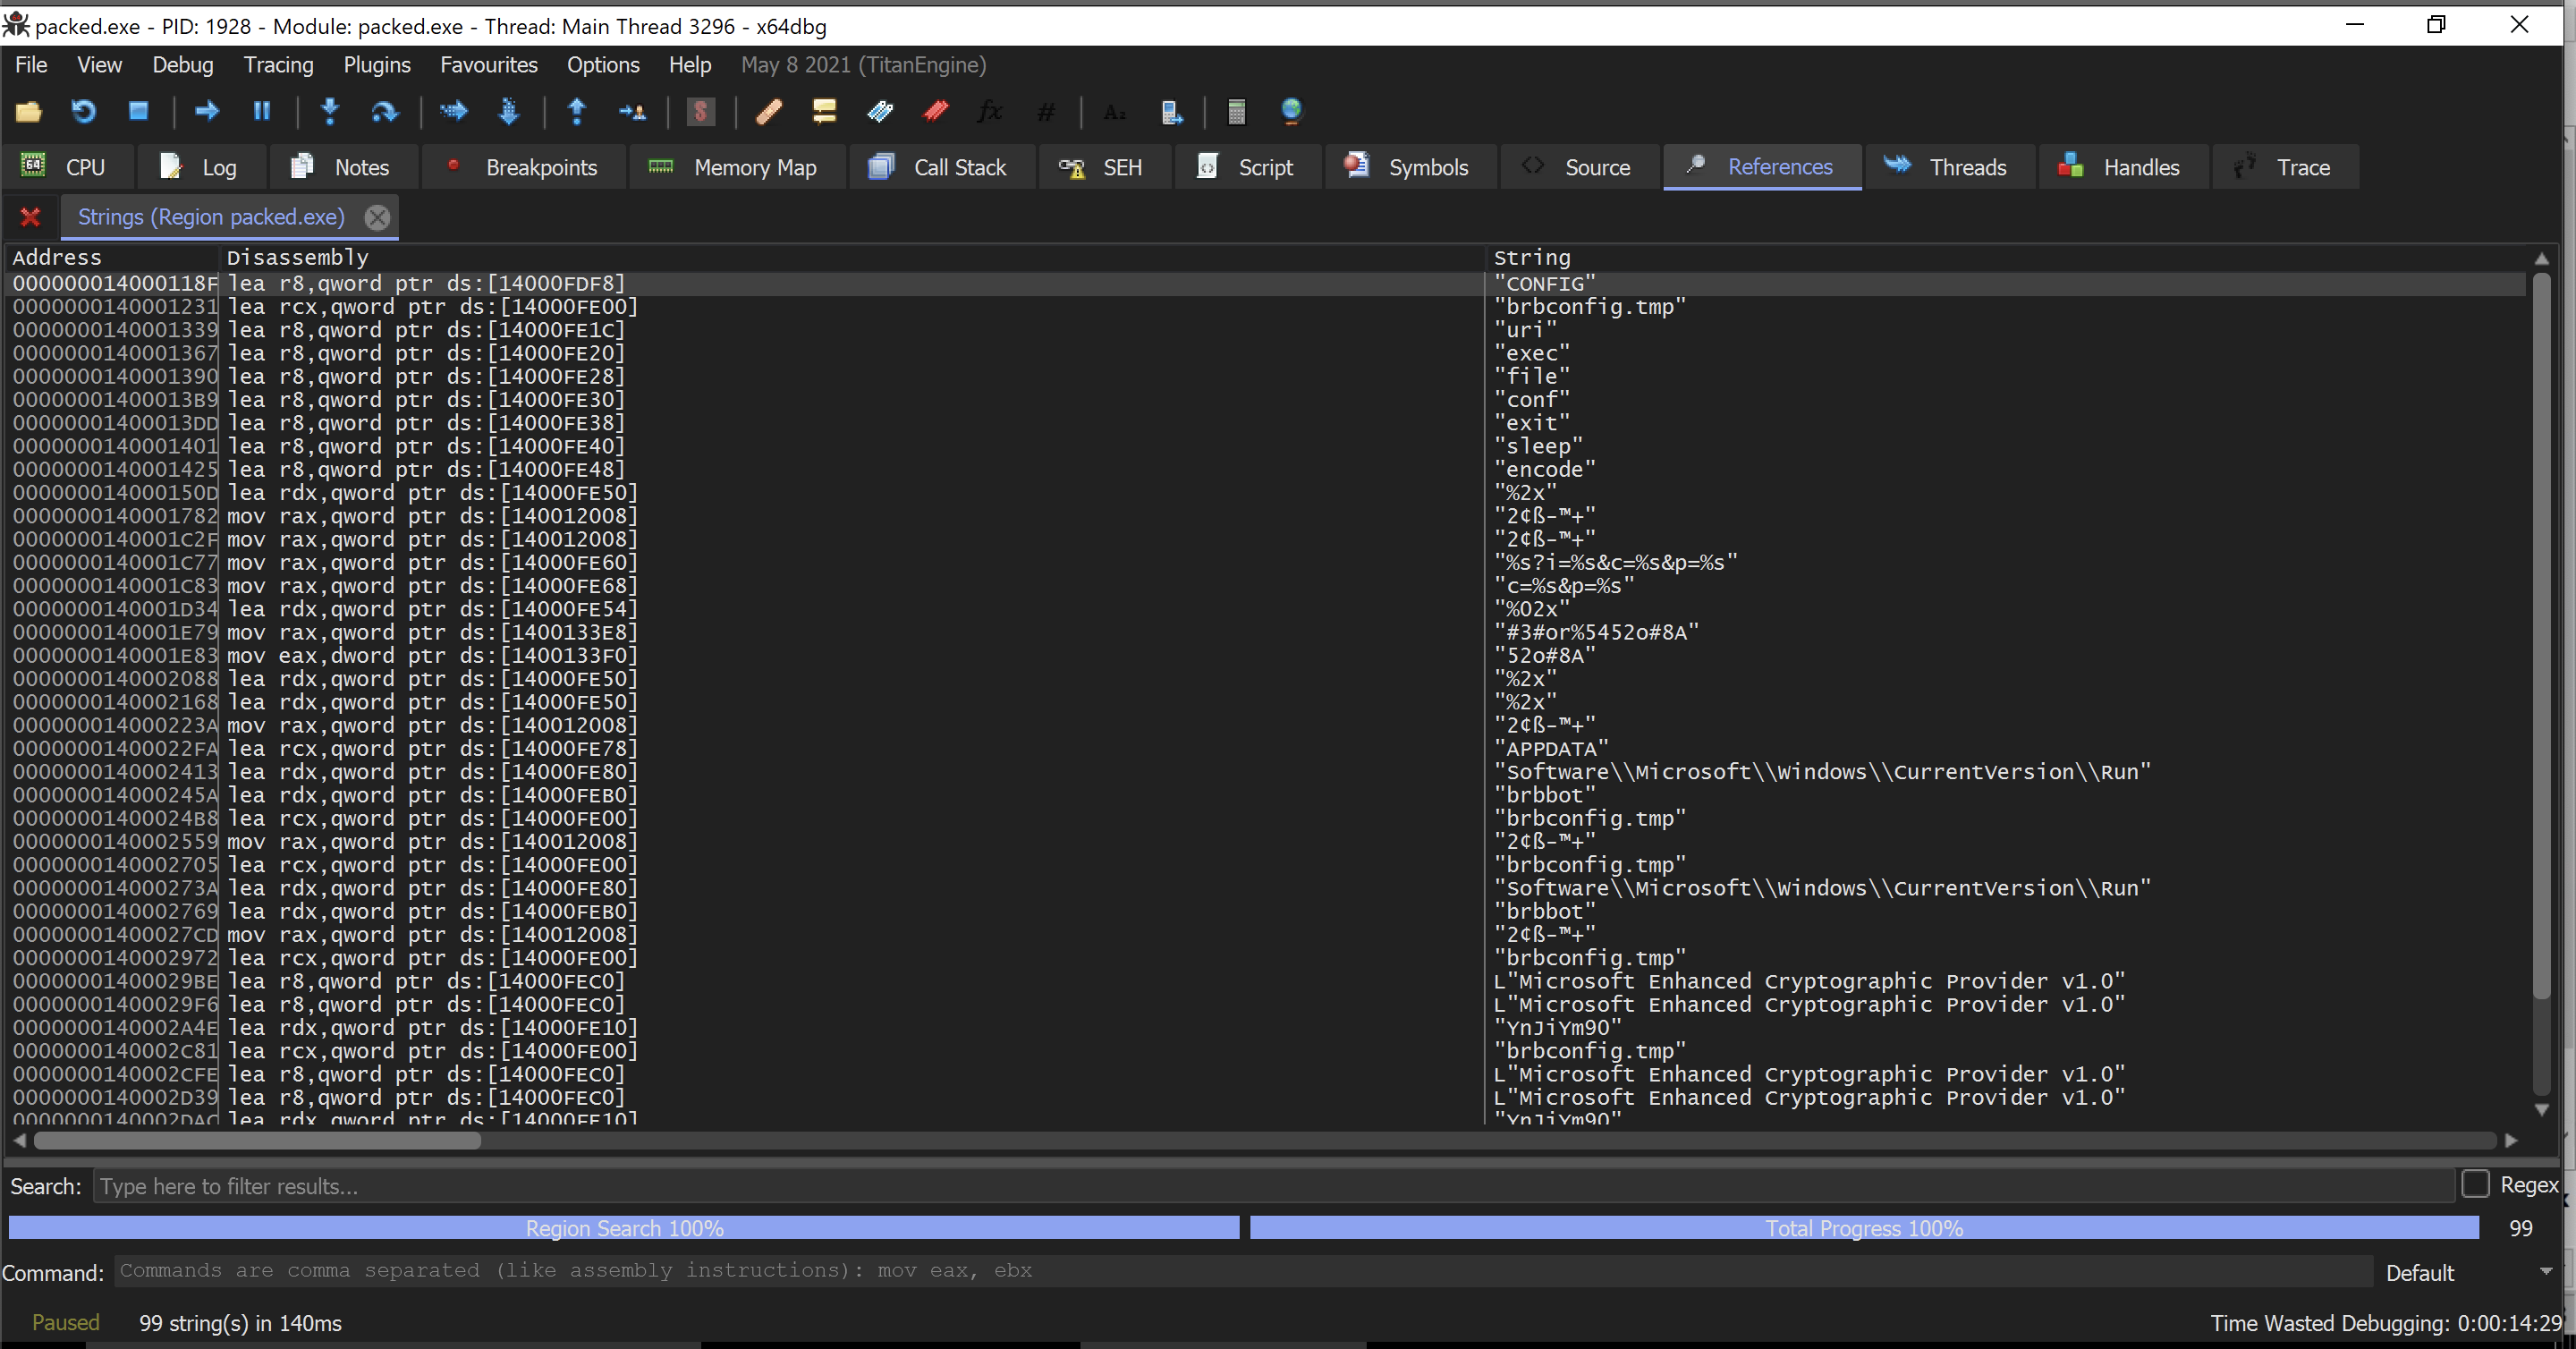Click the Region Search 100% progress bar
2576x1349 pixels.
(624, 1227)
